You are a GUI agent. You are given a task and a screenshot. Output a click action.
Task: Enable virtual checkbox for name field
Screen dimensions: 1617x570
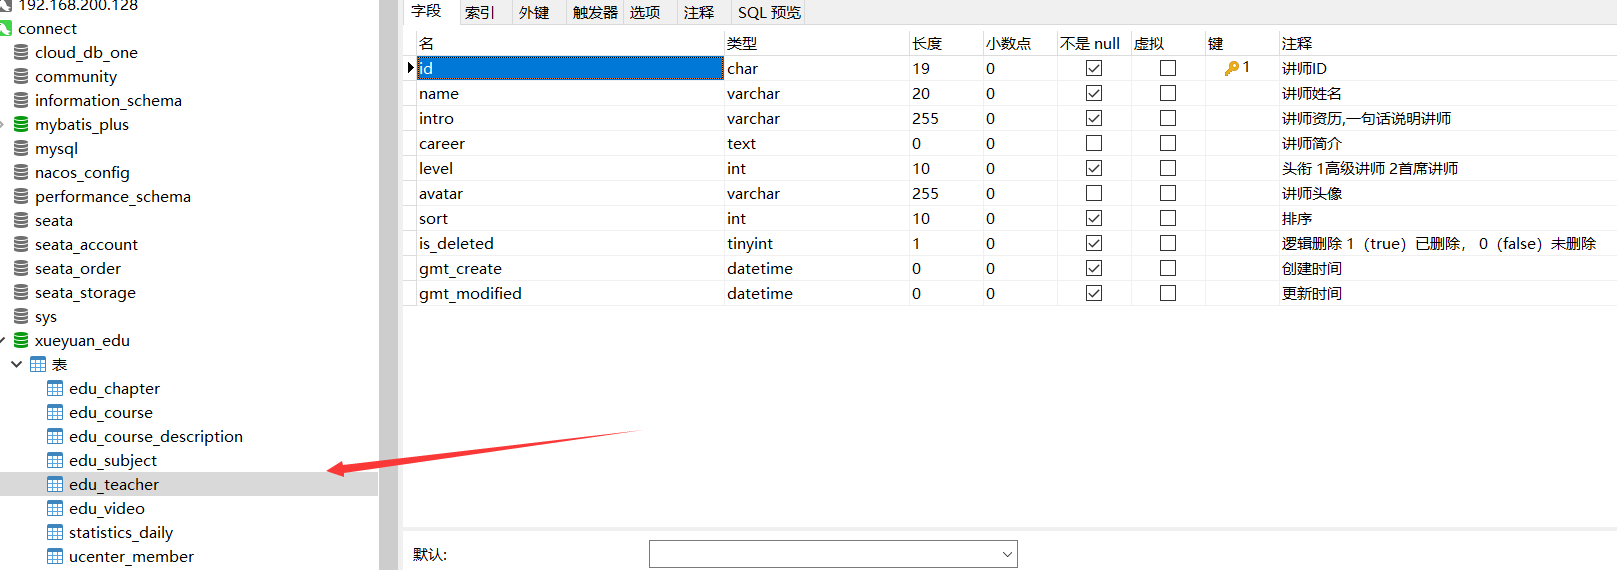[x=1168, y=94]
